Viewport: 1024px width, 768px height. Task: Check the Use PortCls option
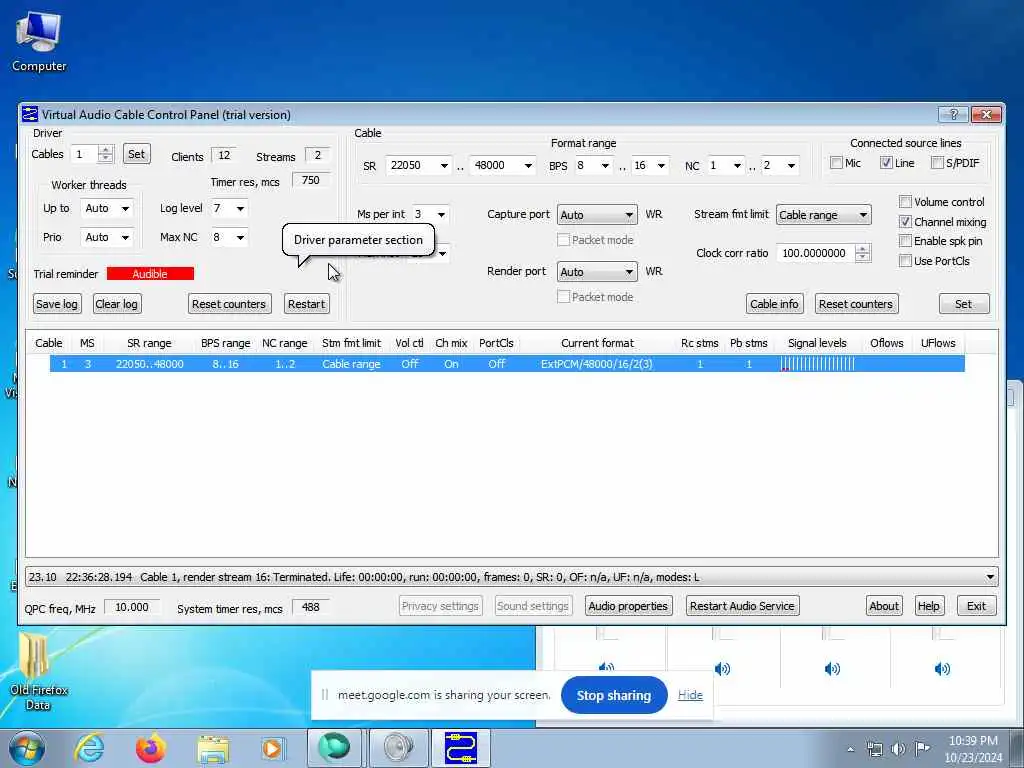tap(905, 261)
